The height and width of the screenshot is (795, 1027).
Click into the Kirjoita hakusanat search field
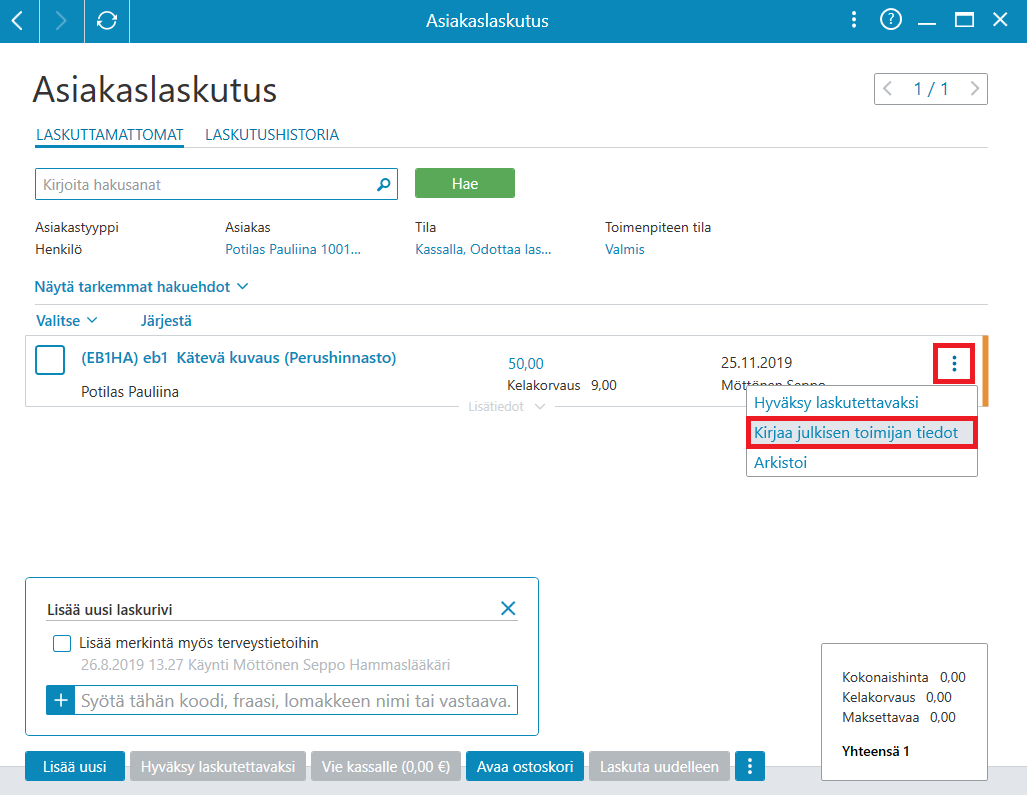tap(206, 185)
